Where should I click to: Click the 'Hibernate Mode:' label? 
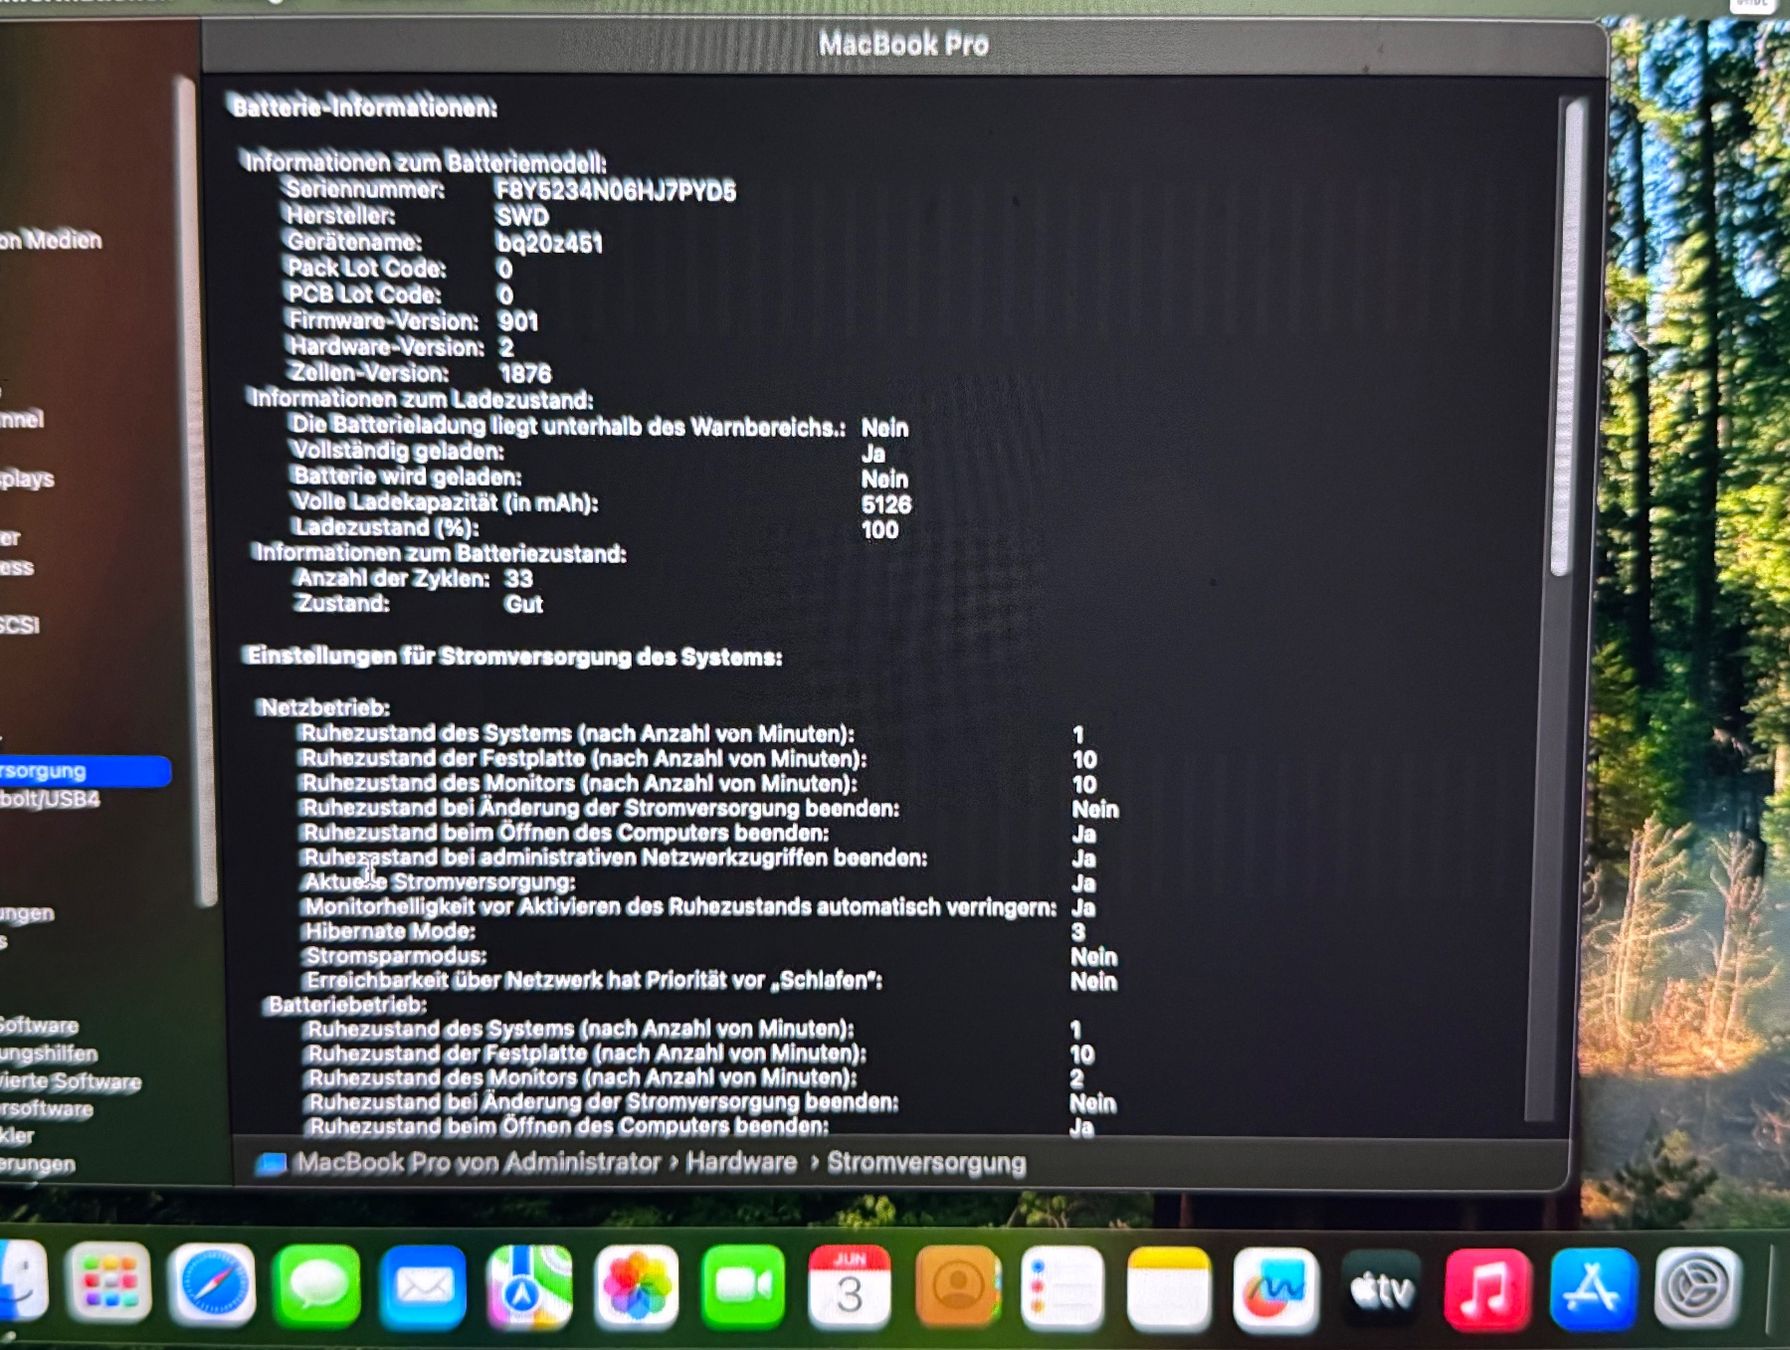click(x=389, y=931)
